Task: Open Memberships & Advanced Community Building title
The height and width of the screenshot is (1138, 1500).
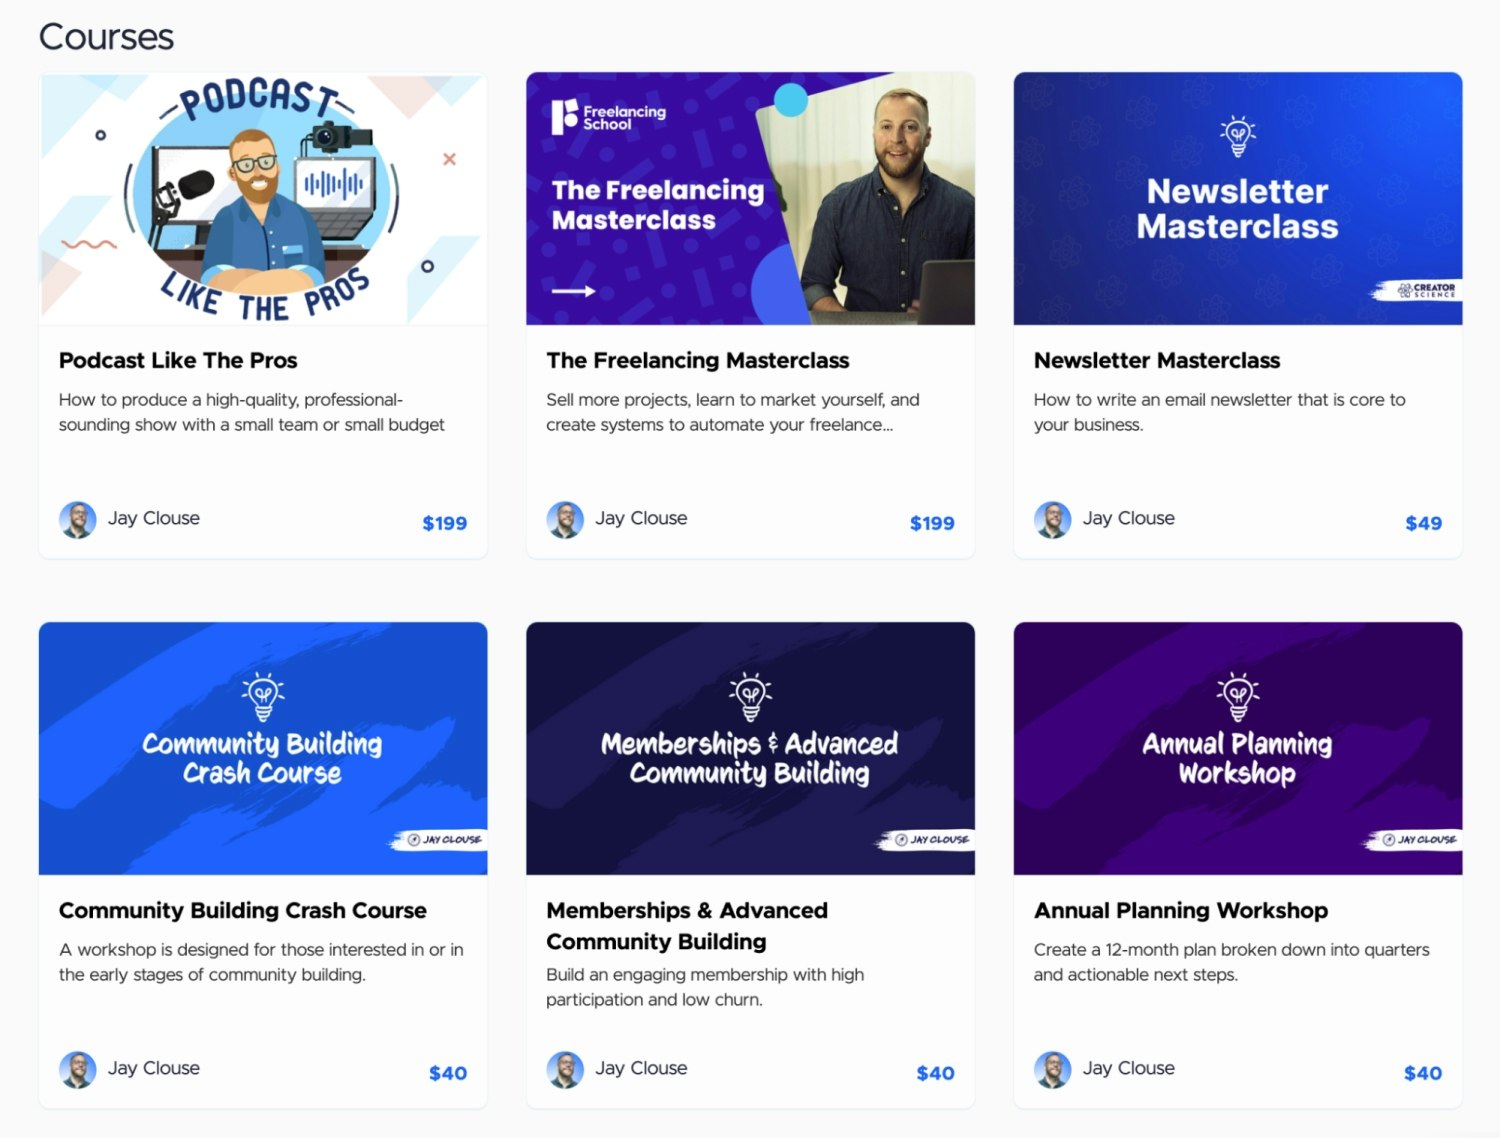Action: [687, 926]
